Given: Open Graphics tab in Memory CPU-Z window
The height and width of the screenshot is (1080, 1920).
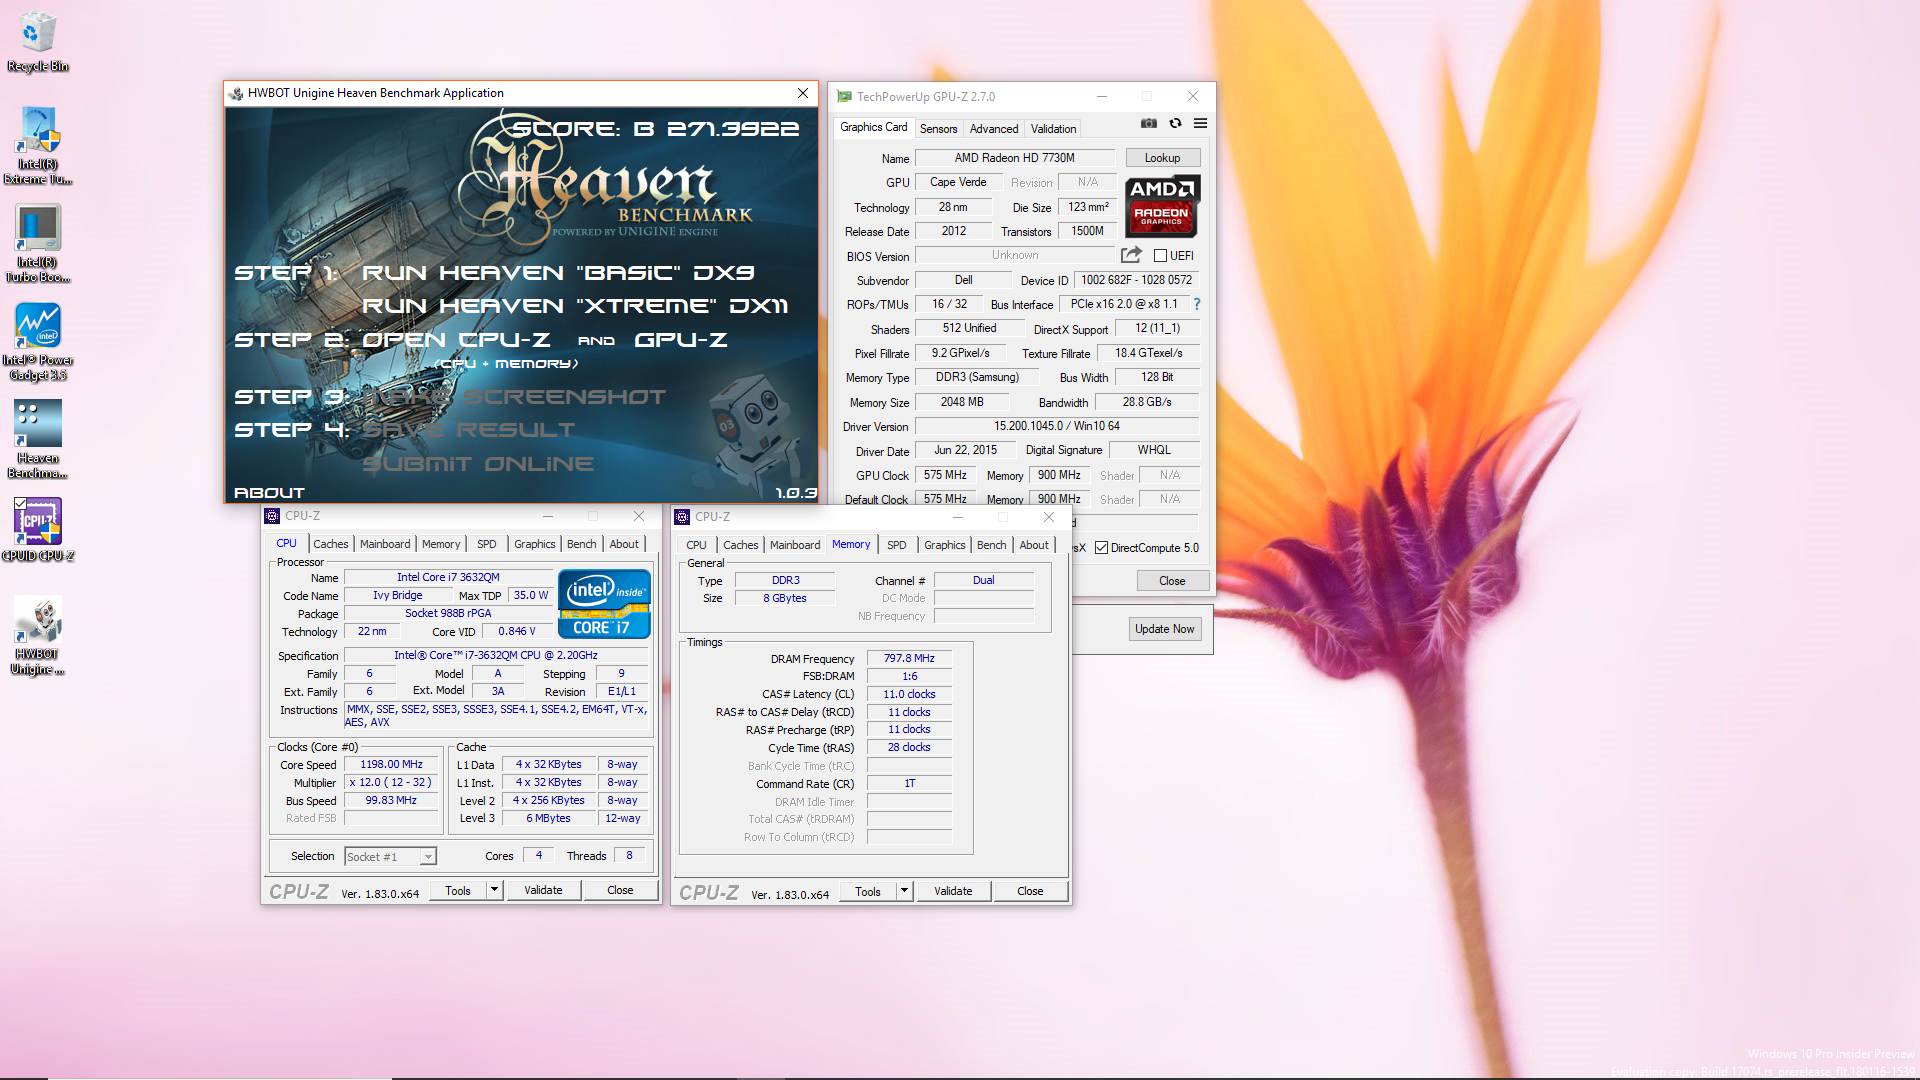Looking at the screenshot, I should (x=944, y=545).
